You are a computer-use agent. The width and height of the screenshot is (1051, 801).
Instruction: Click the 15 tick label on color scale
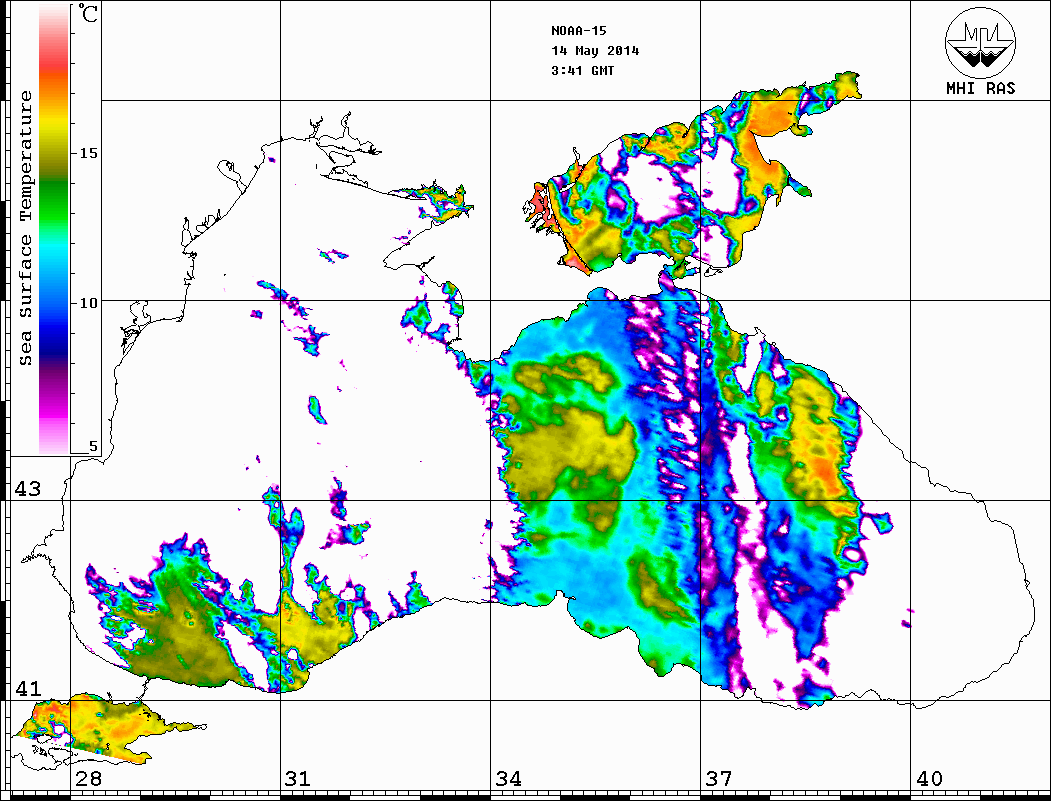click(x=88, y=153)
